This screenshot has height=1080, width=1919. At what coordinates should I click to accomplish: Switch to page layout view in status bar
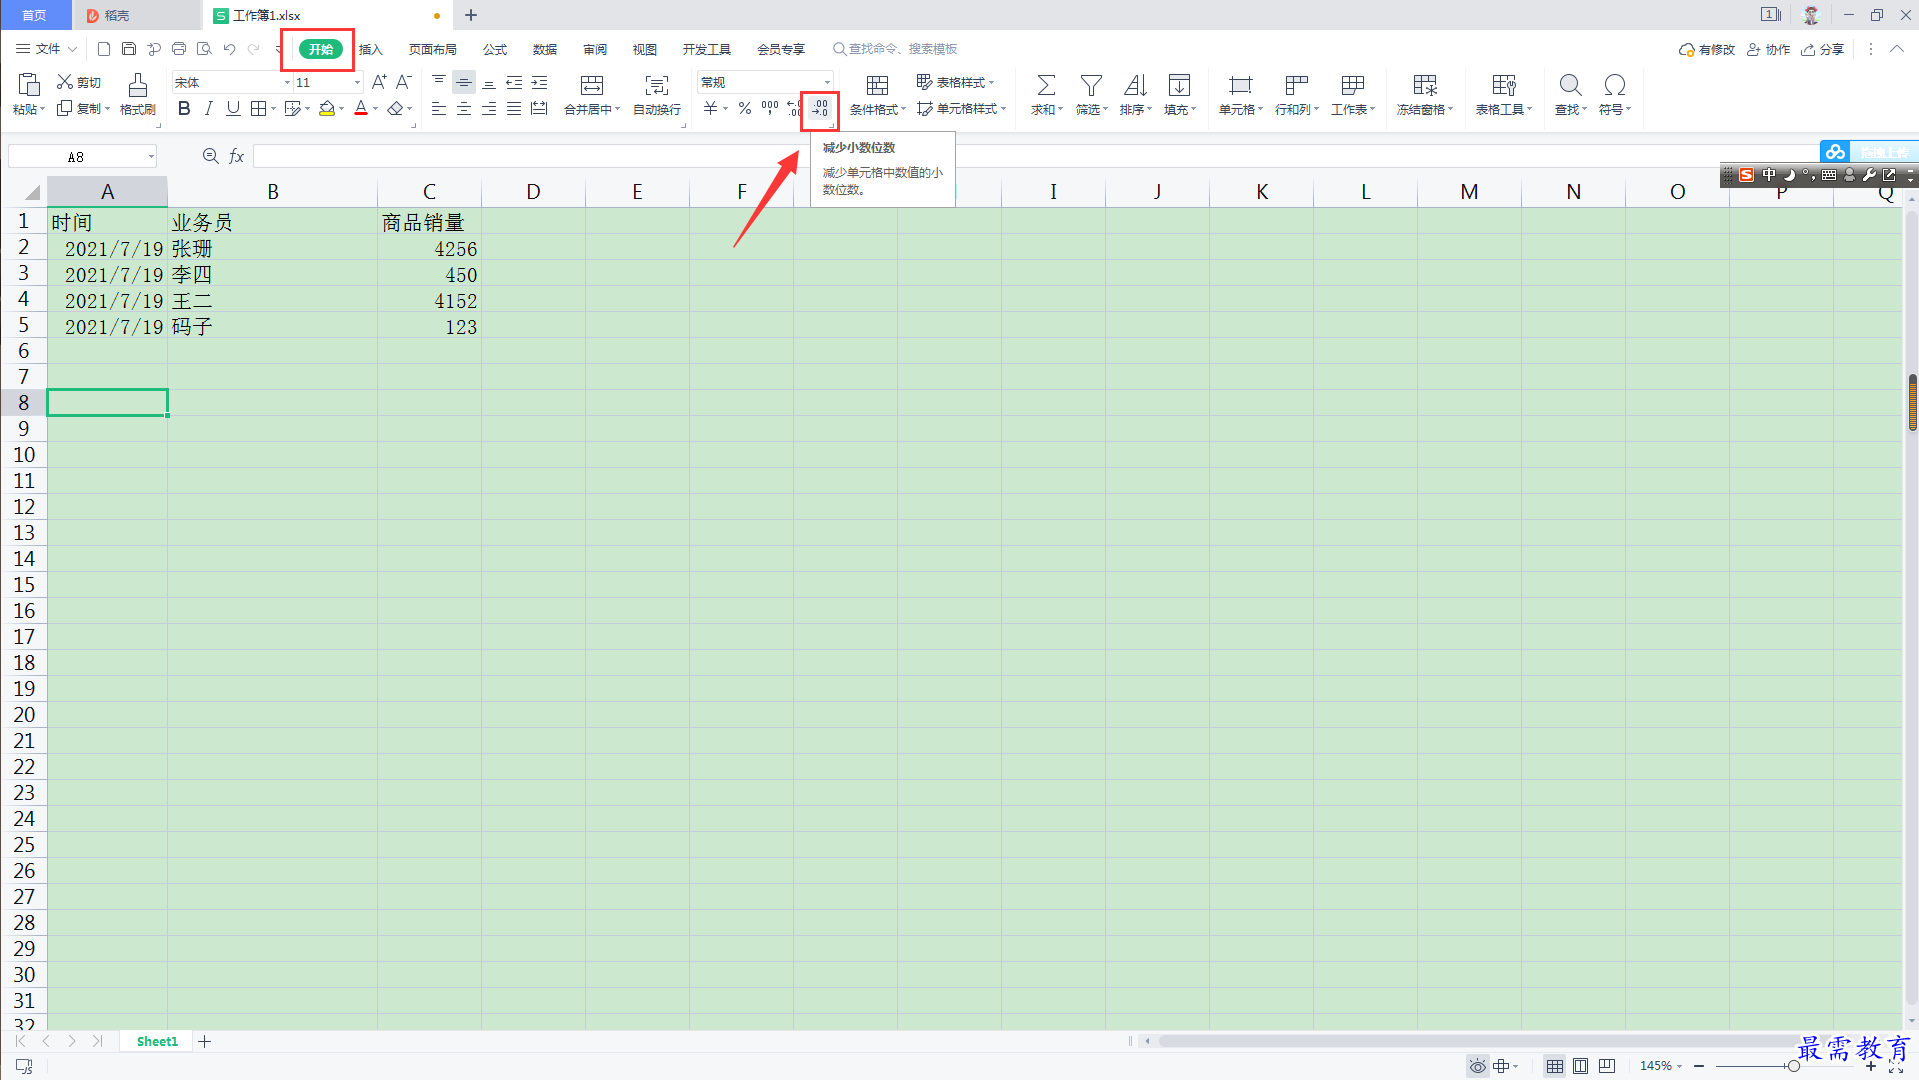pyautogui.click(x=1580, y=1066)
